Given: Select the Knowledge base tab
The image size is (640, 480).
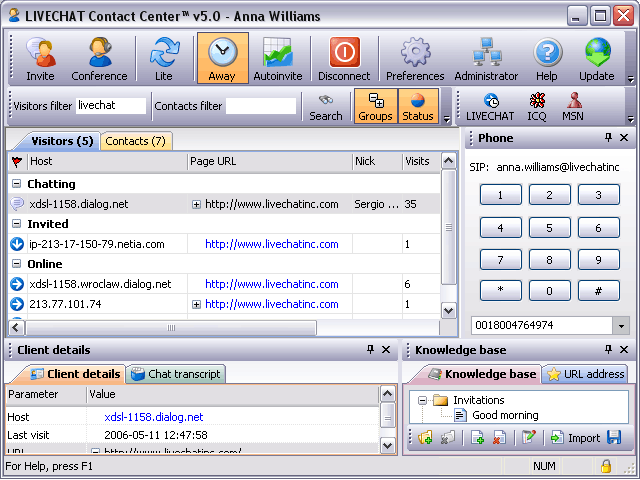Looking at the screenshot, I should point(481,374).
